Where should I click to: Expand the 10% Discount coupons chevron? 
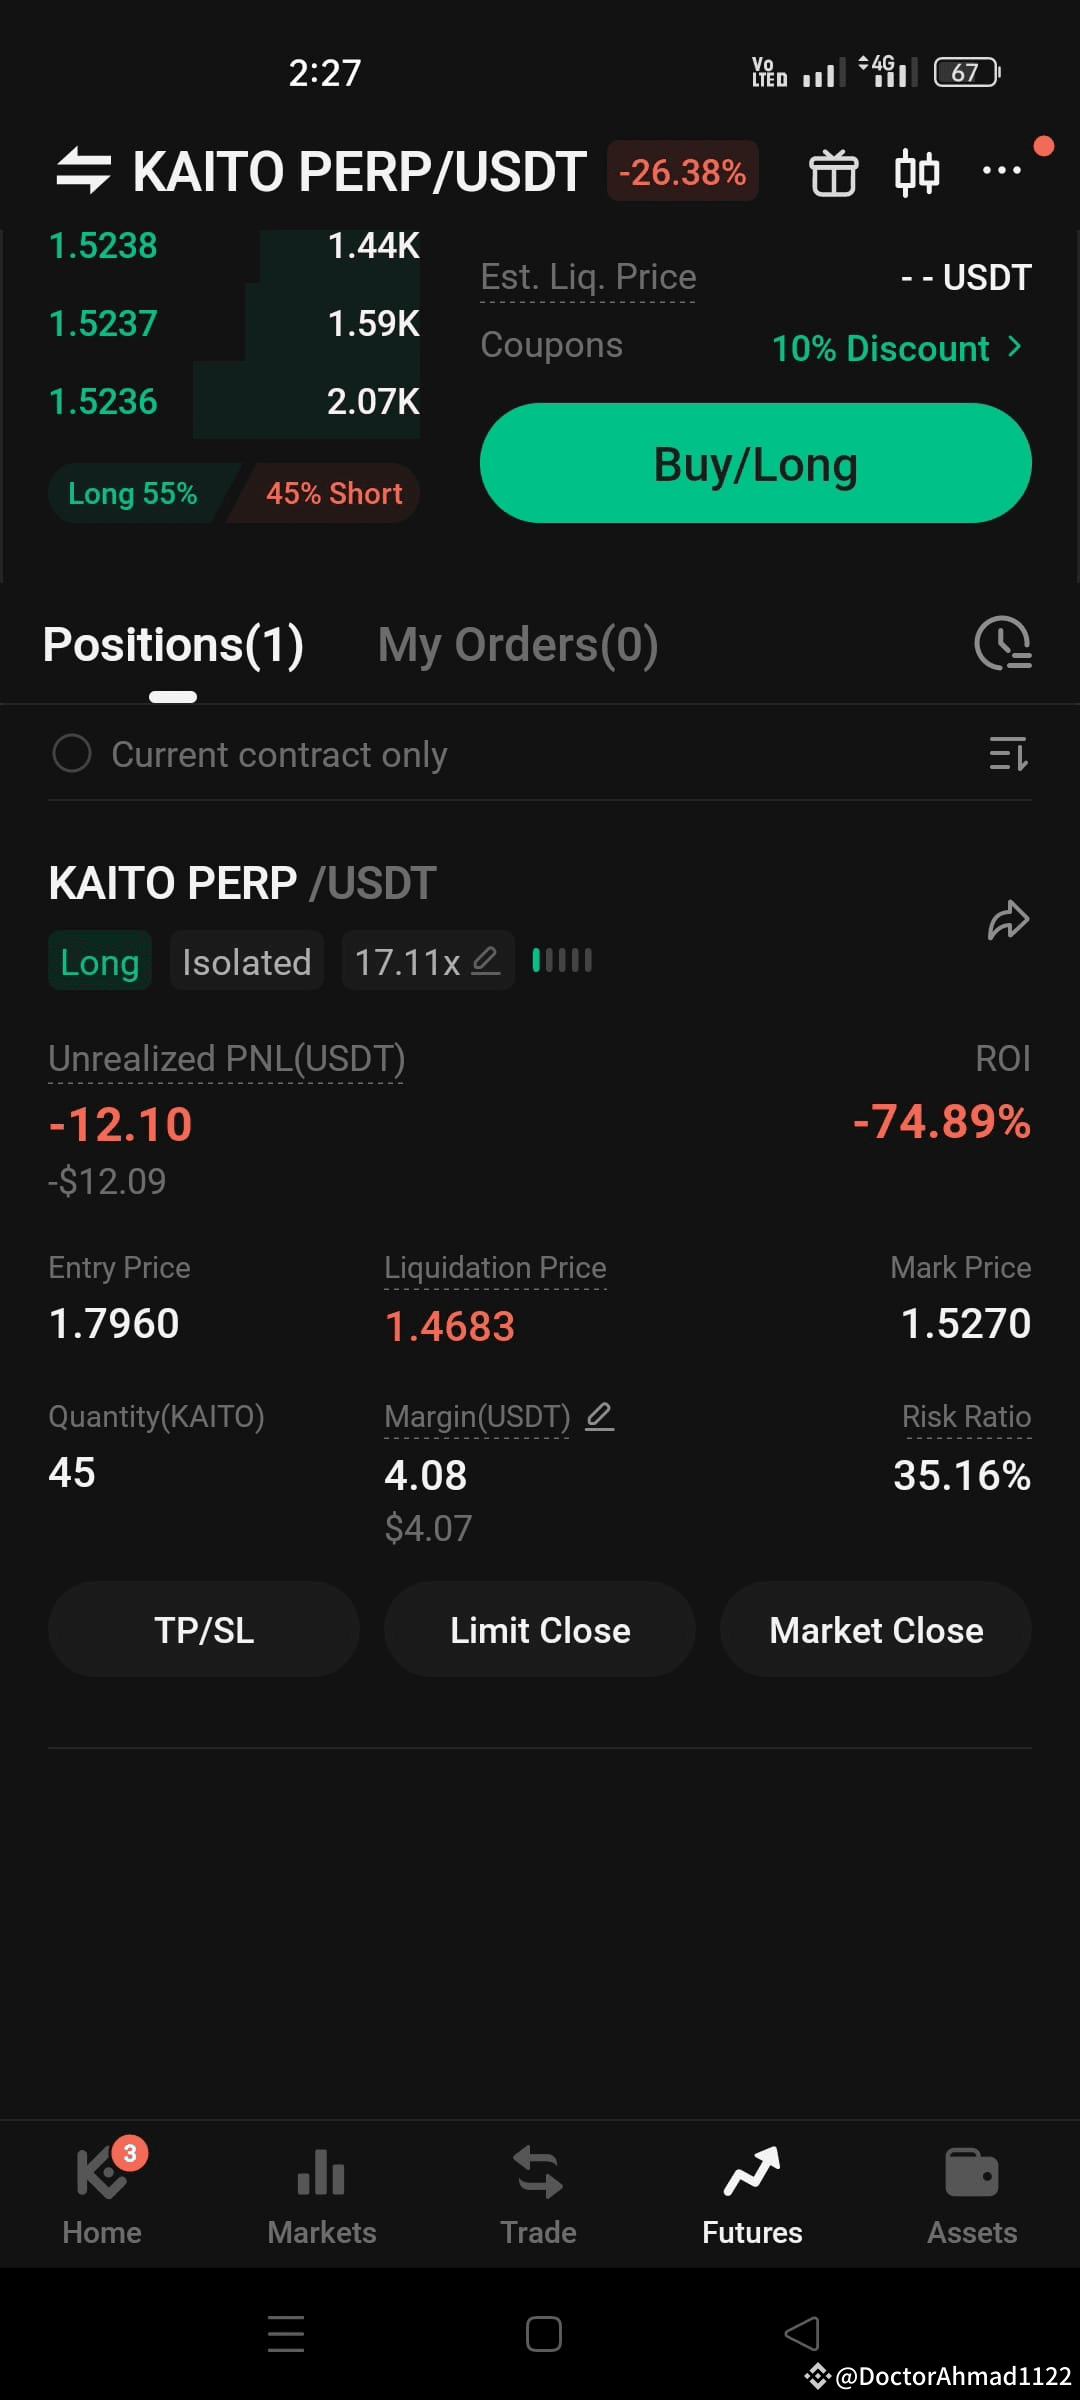coord(1015,347)
